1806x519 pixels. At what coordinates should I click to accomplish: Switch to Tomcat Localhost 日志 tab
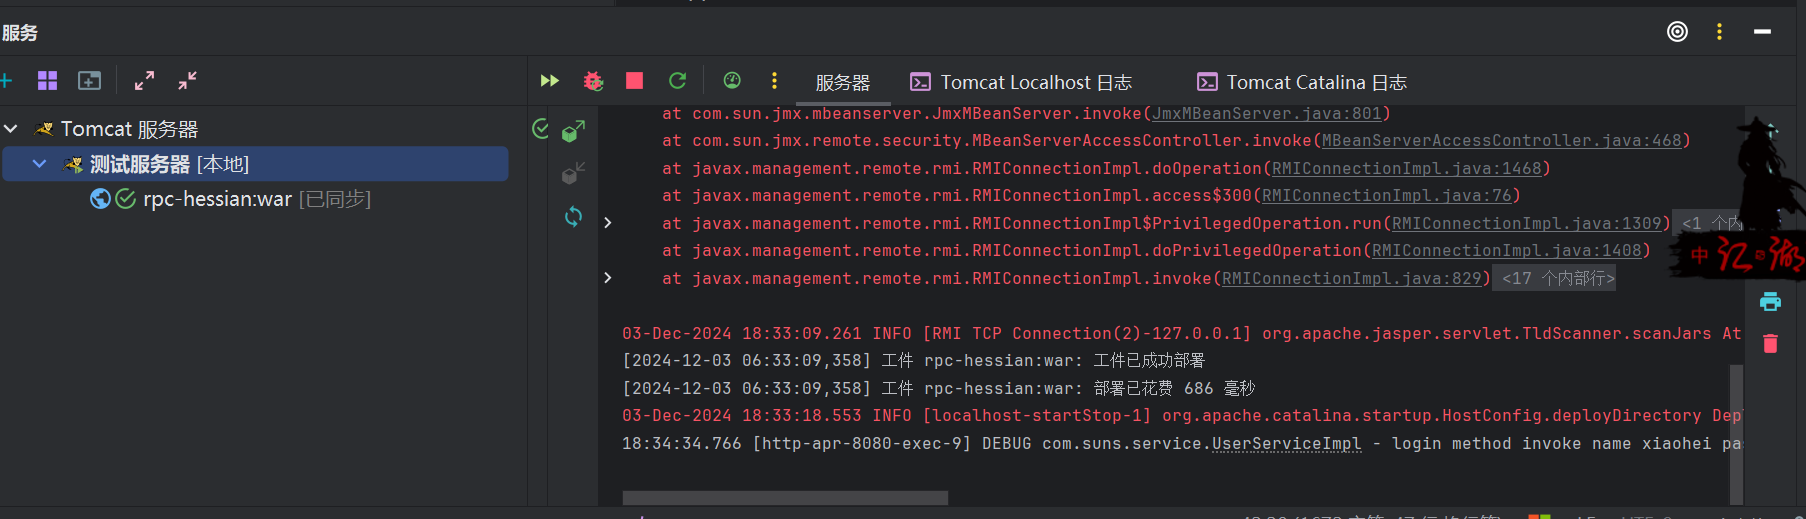1035,83
